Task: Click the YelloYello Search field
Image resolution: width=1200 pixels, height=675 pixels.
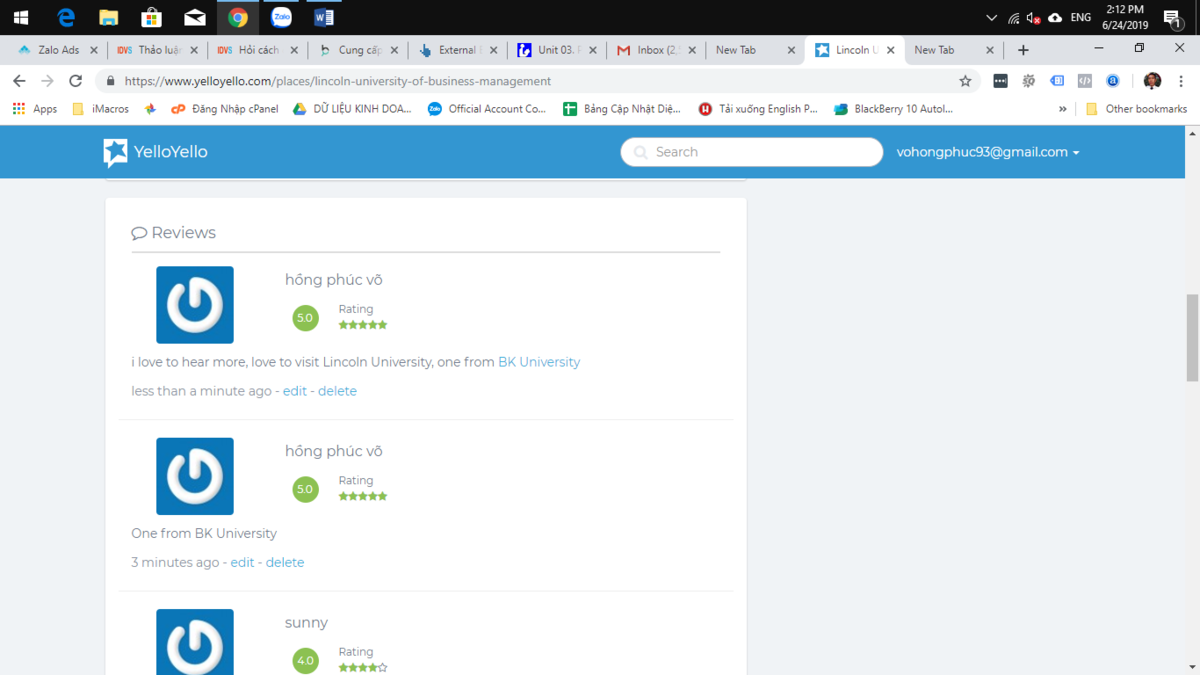Action: click(x=752, y=152)
